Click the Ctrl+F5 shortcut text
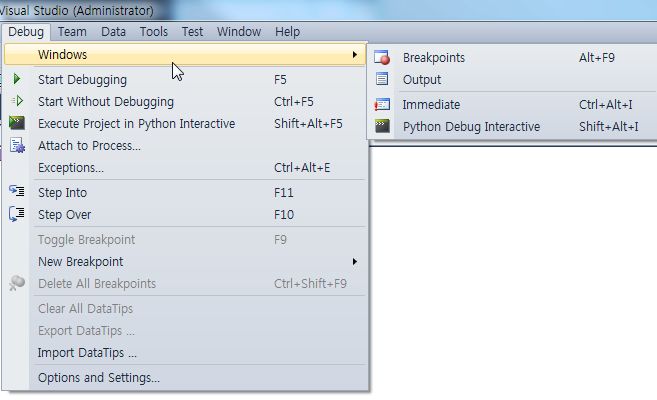Screen dimensions: 657x400 click(x=294, y=102)
